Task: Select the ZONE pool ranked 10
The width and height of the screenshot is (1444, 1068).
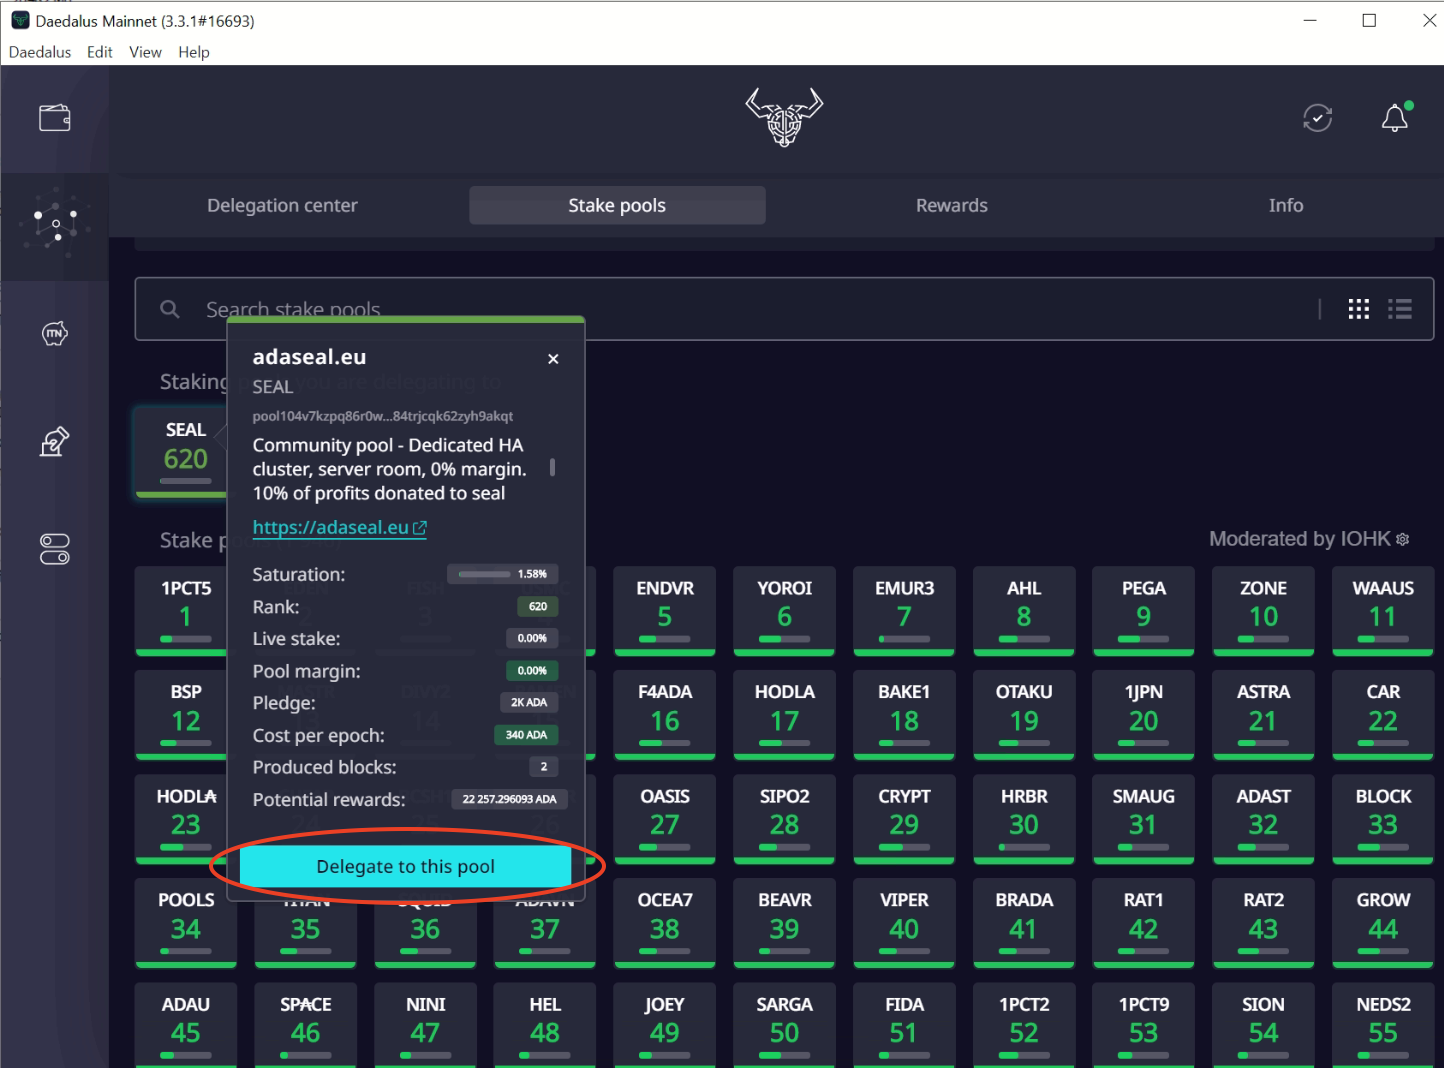Action: coord(1263,611)
